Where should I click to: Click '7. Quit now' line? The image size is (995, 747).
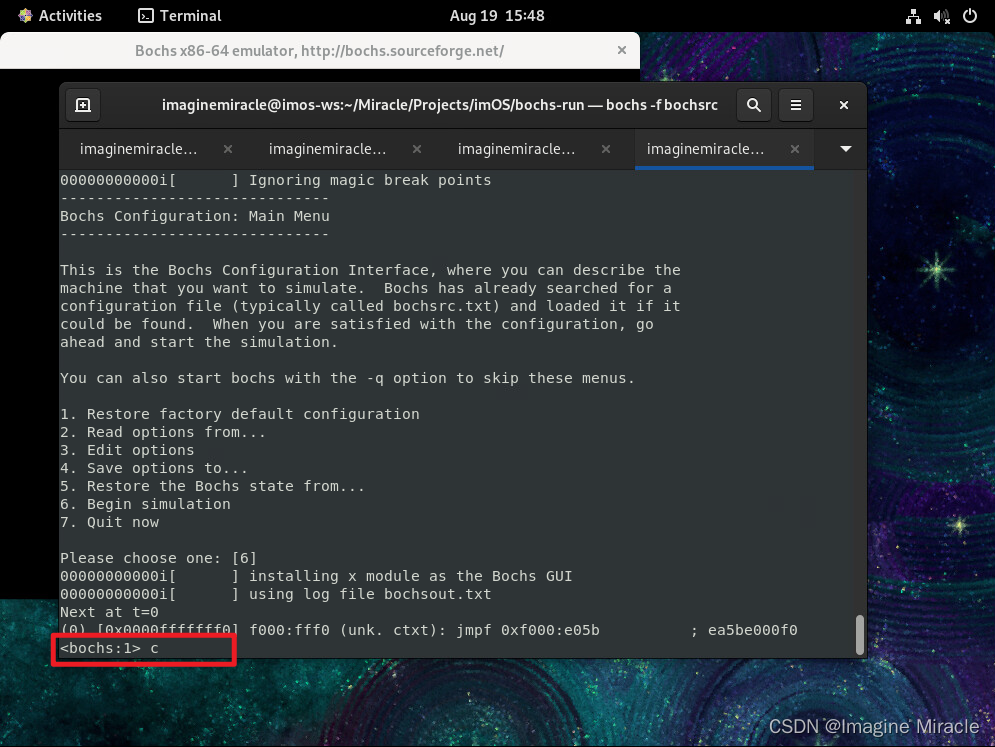[x=109, y=522]
